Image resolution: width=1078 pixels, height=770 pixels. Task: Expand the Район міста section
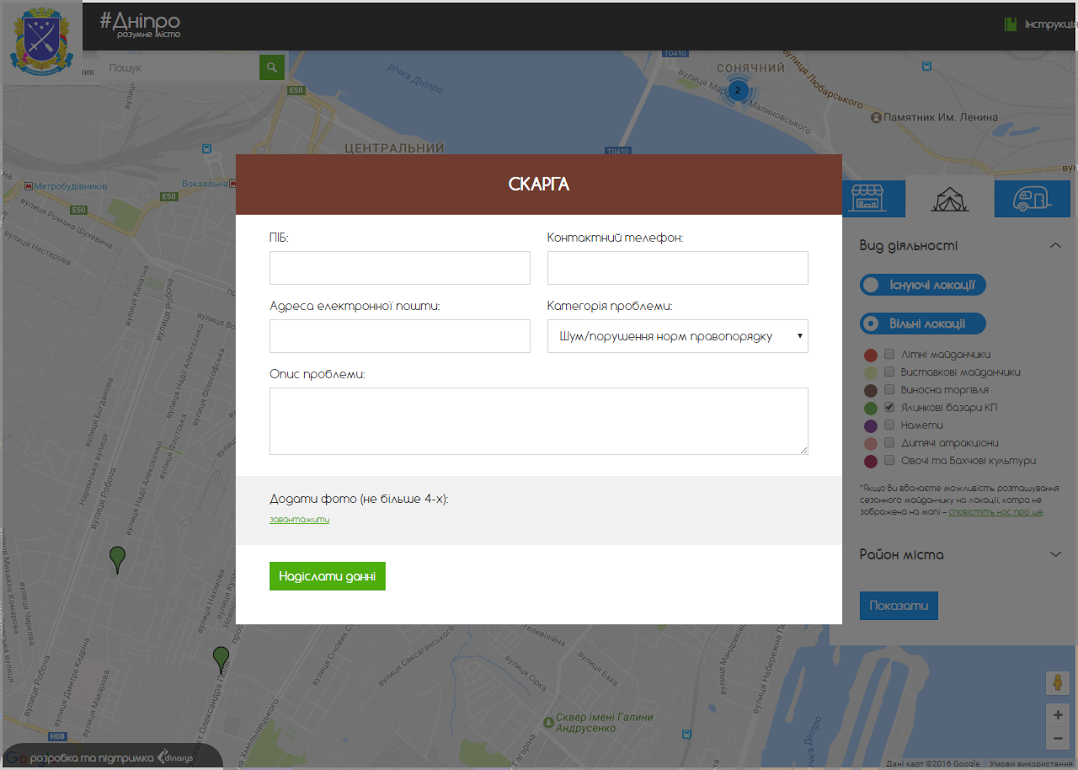coord(1055,554)
